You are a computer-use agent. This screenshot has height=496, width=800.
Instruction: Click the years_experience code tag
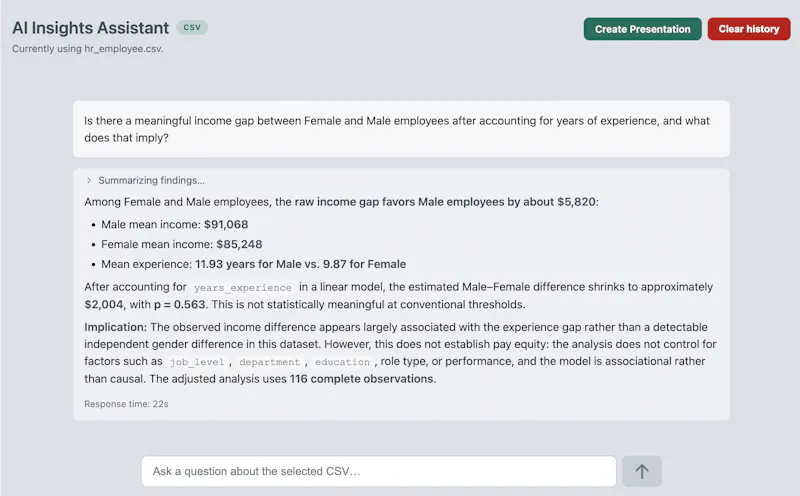[x=242, y=288]
